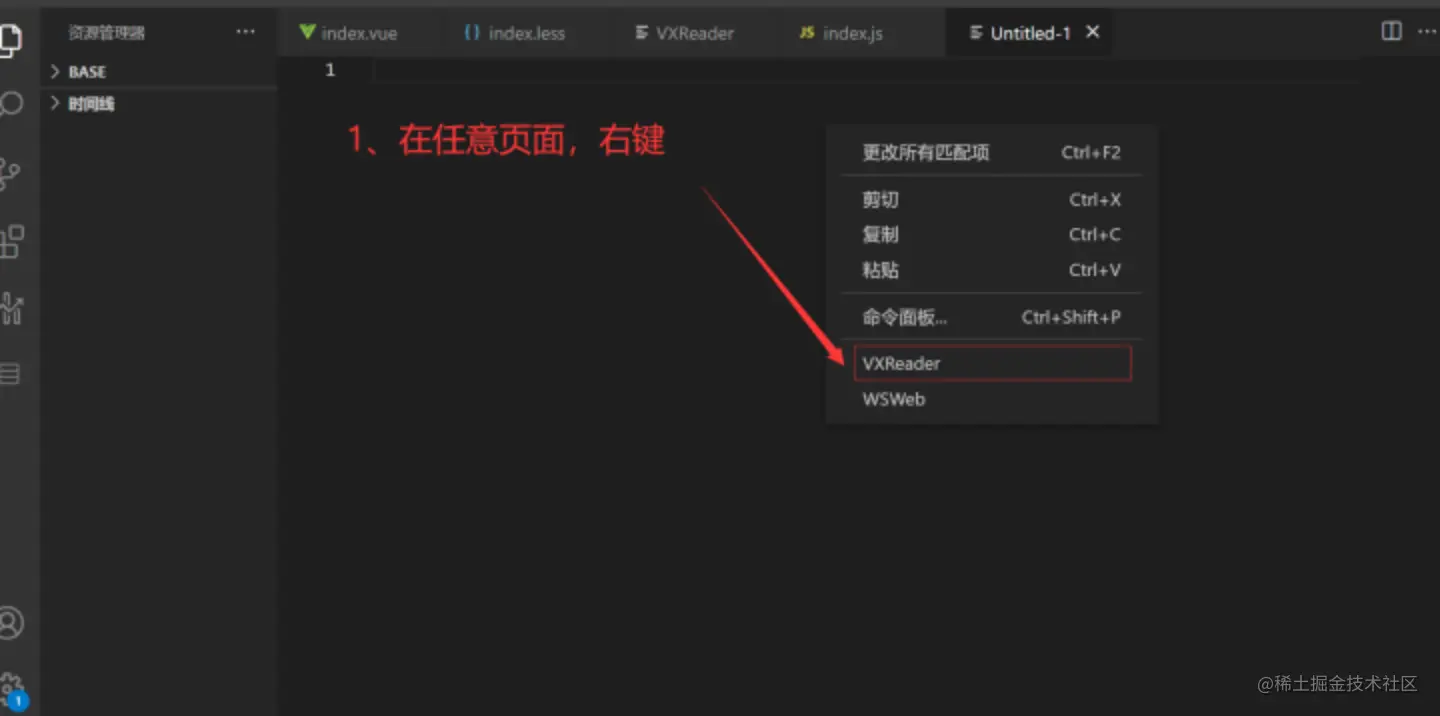Switch to the index.less tab

[515, 33]
